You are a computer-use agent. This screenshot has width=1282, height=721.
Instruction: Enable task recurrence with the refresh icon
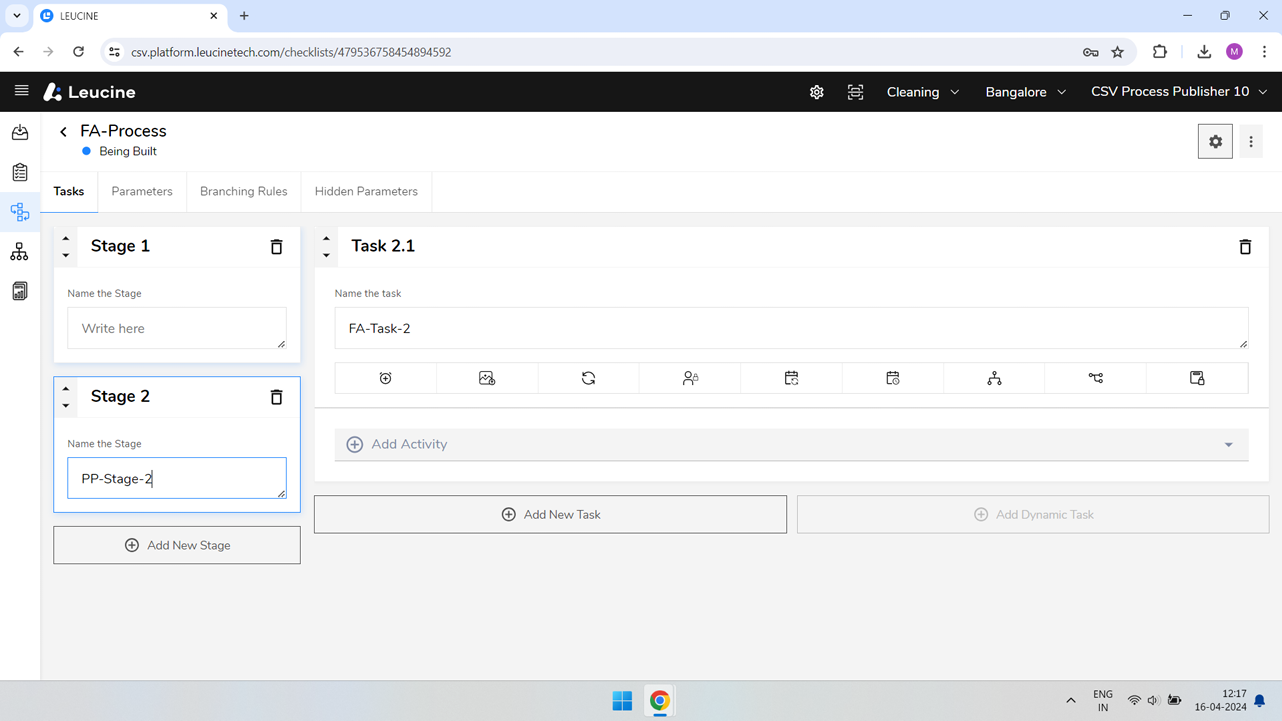click(x=589, y=378)
